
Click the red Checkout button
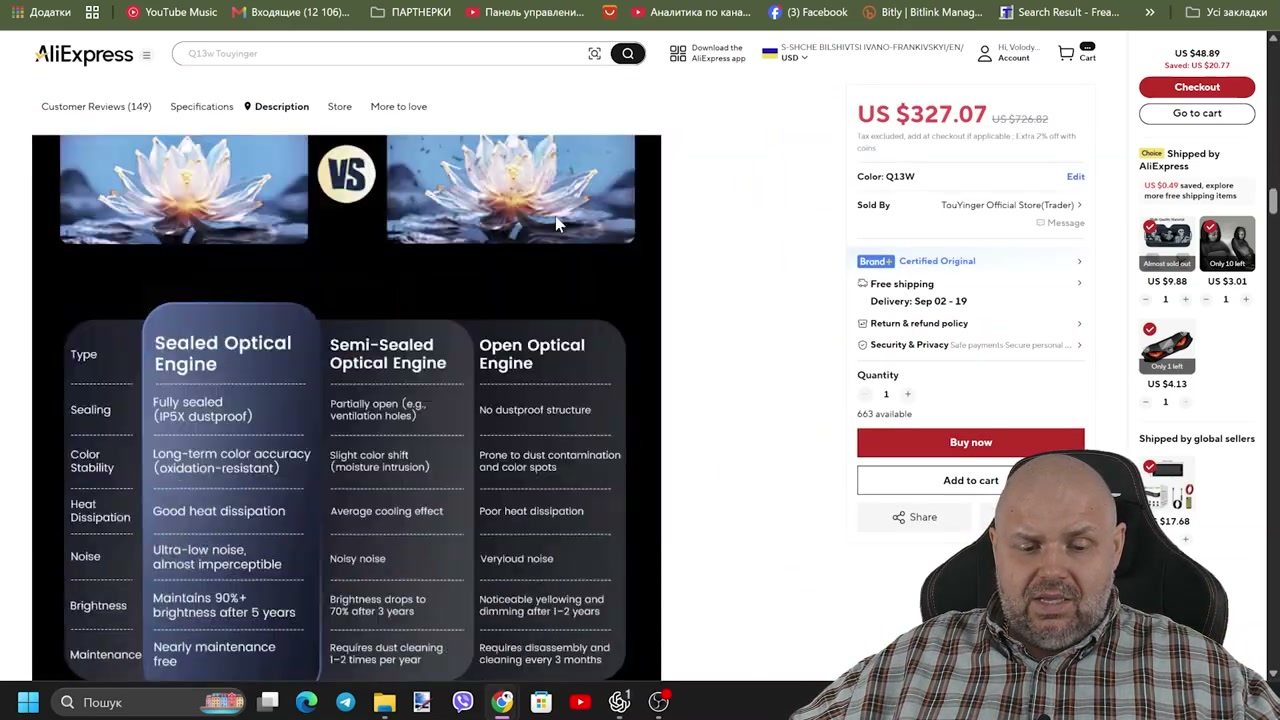tap(1197, 87)
